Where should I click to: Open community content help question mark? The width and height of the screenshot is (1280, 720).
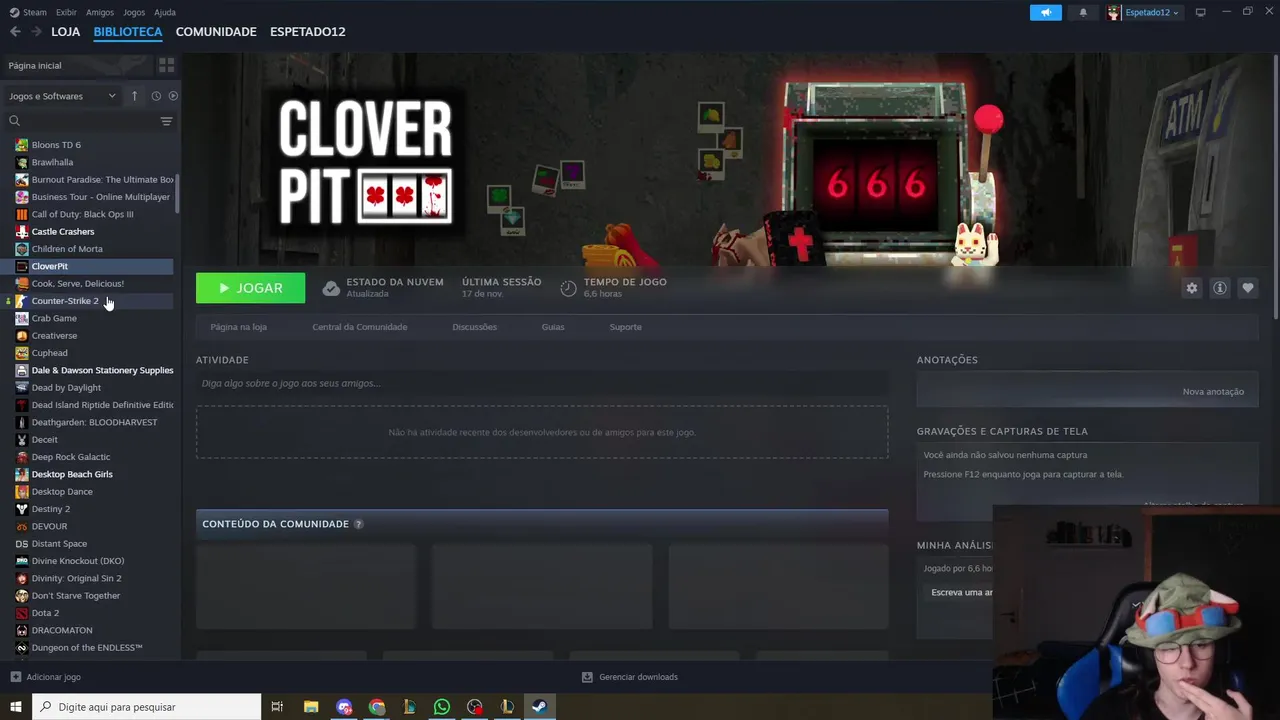(x=358, y=524)
